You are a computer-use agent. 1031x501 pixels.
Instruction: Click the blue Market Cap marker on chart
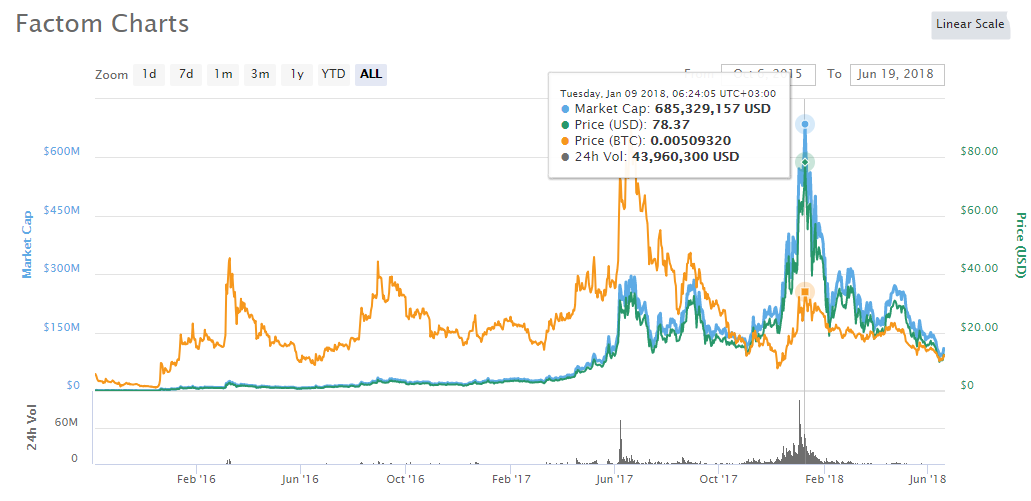(x=805, y=124)
